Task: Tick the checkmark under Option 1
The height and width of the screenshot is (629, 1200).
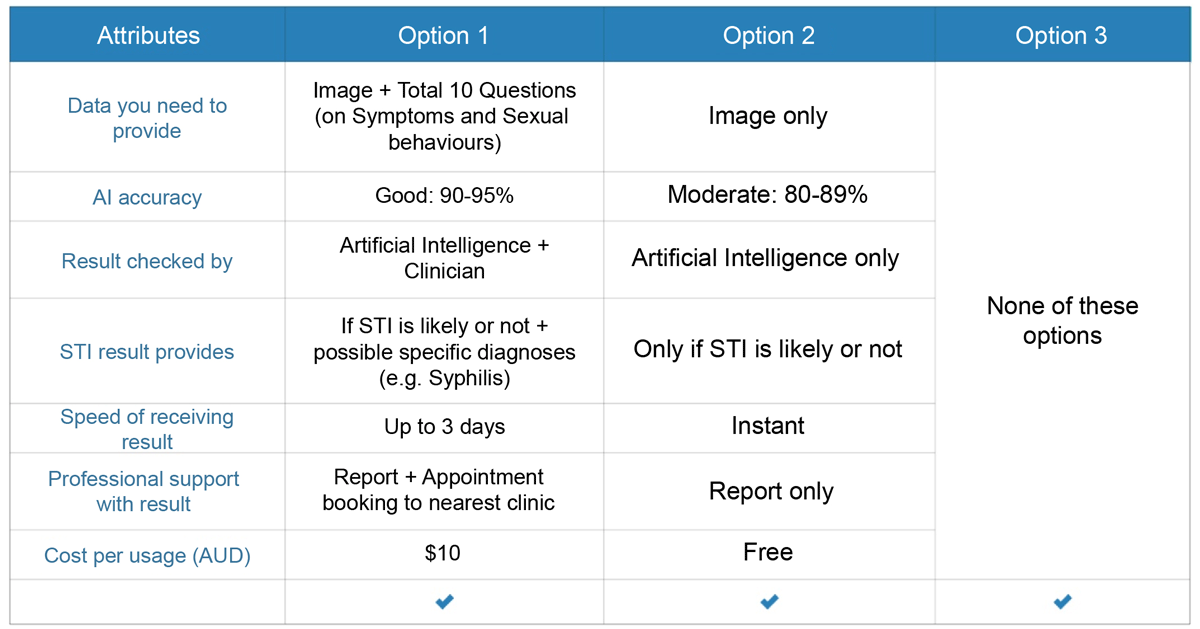Action: pyautogui.click(x=444, y=602)
